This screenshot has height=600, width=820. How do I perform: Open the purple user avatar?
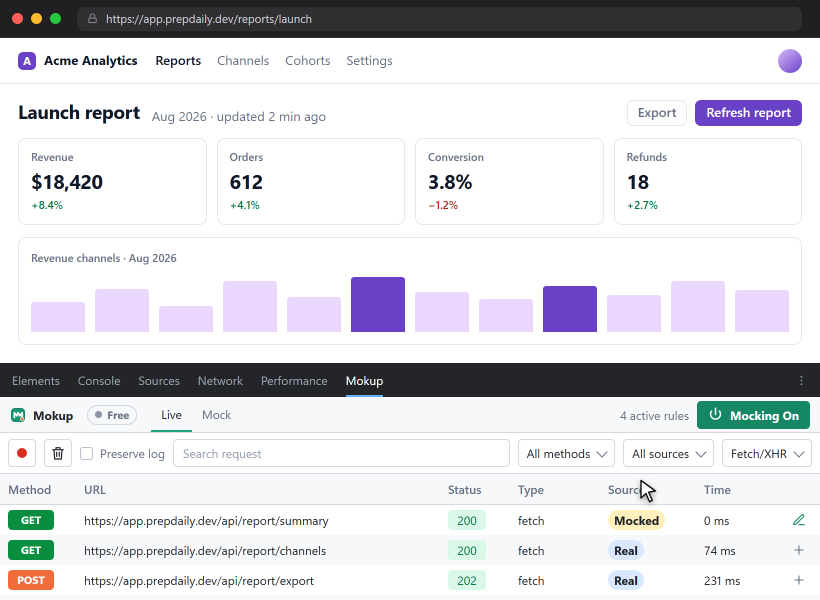[790, 61]
